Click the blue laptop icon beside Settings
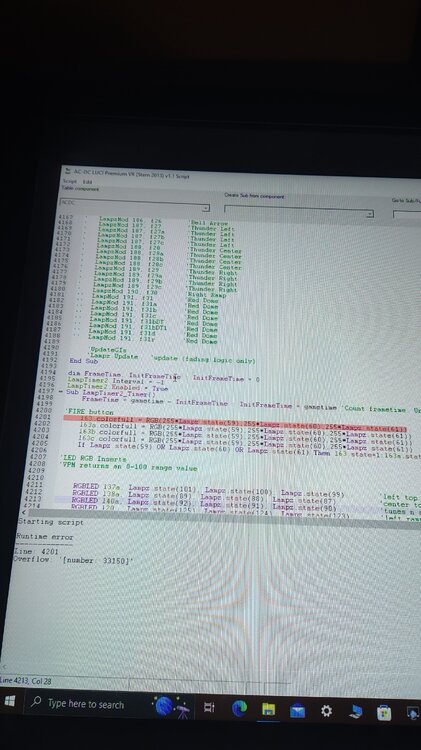This screenshot has width=421, height=750. [x=355, y=712]
